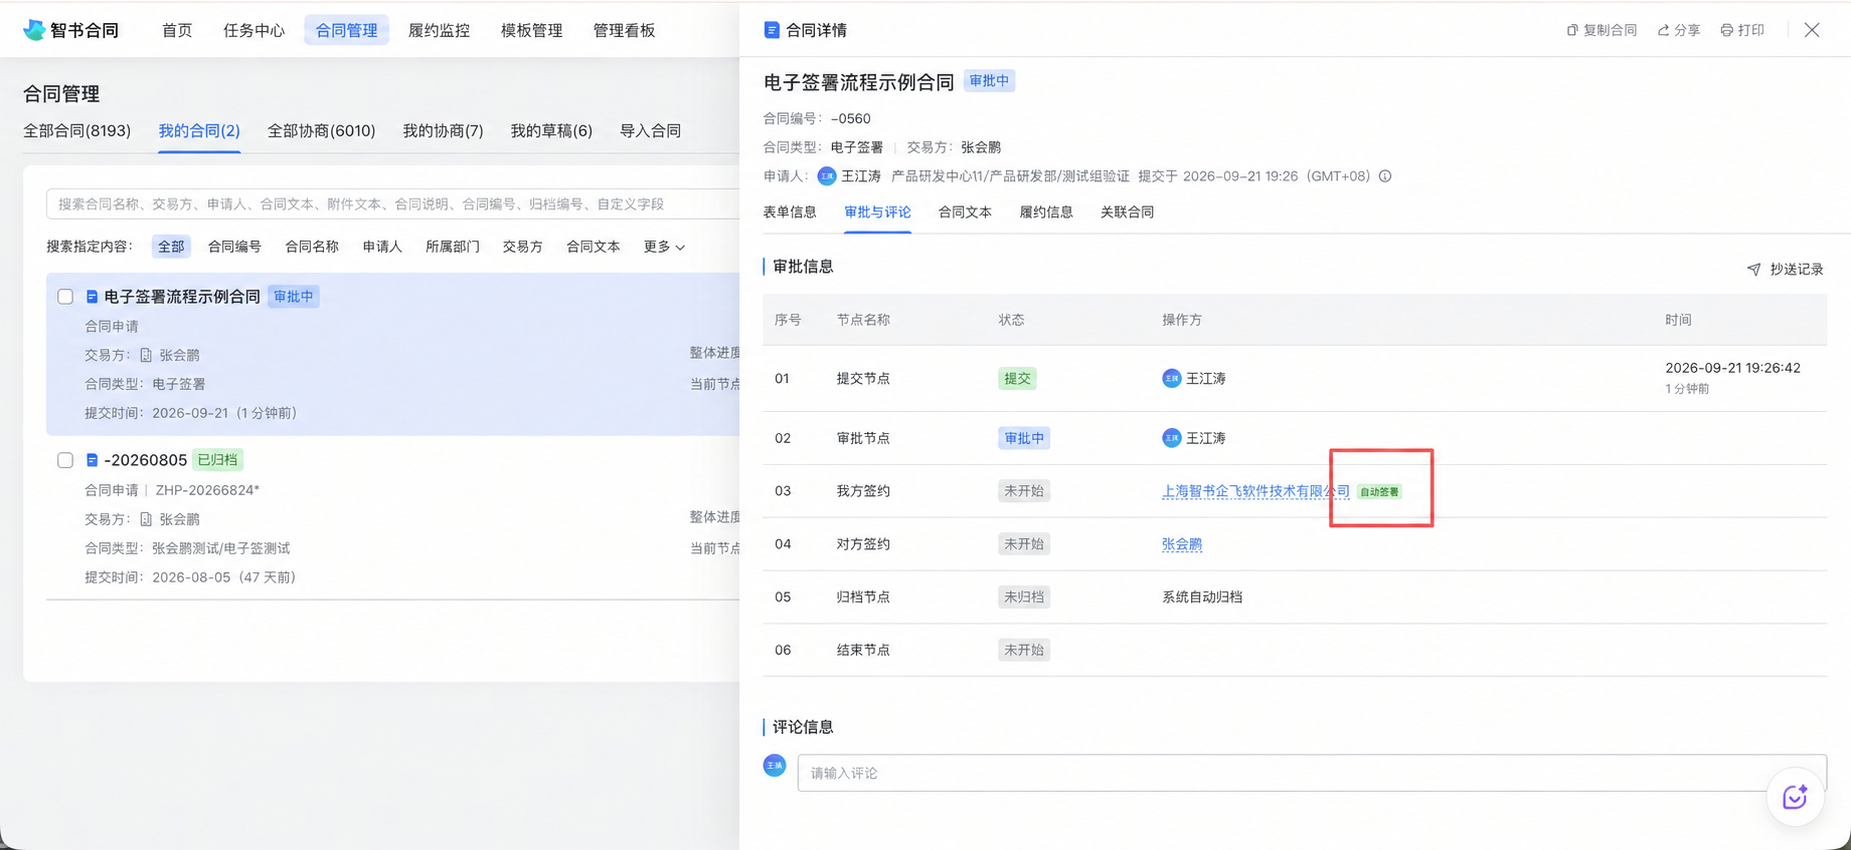Click document icon of 电子签署流程示例合同 list item
The image size is (1851, 850).
coord(92,297)
